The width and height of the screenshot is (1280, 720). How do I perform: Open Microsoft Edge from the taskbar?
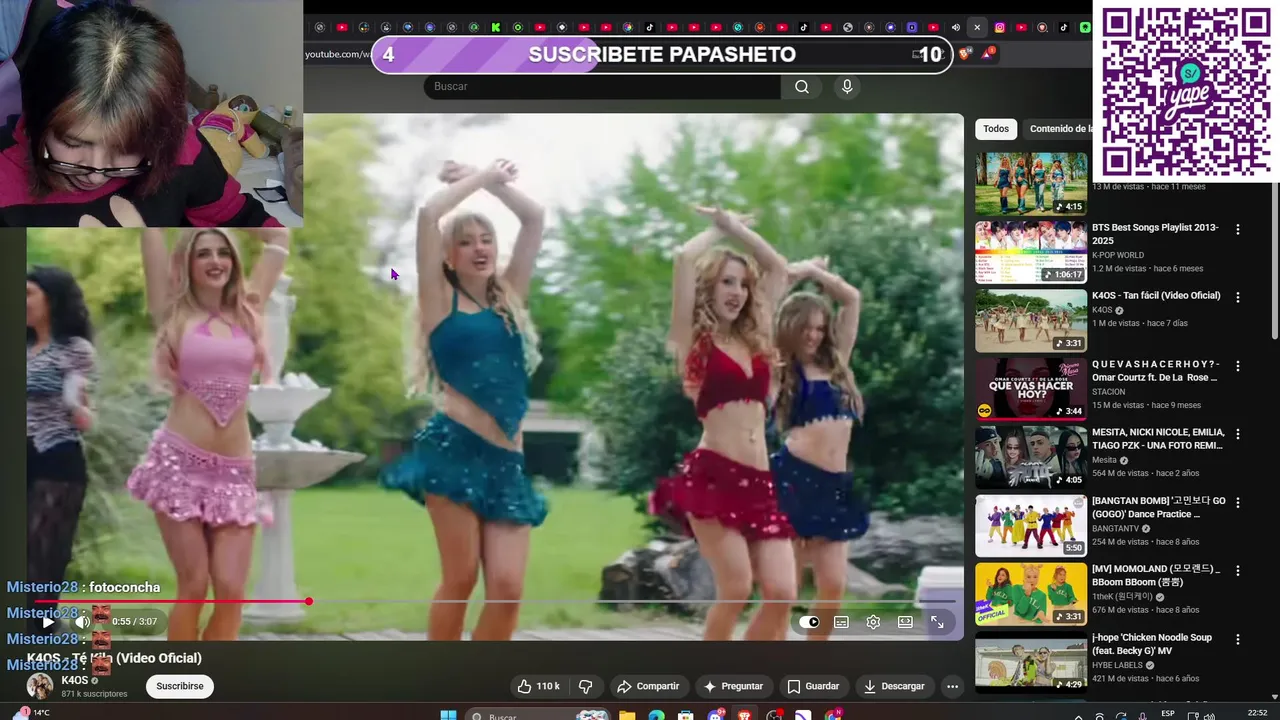pos(656,716)
